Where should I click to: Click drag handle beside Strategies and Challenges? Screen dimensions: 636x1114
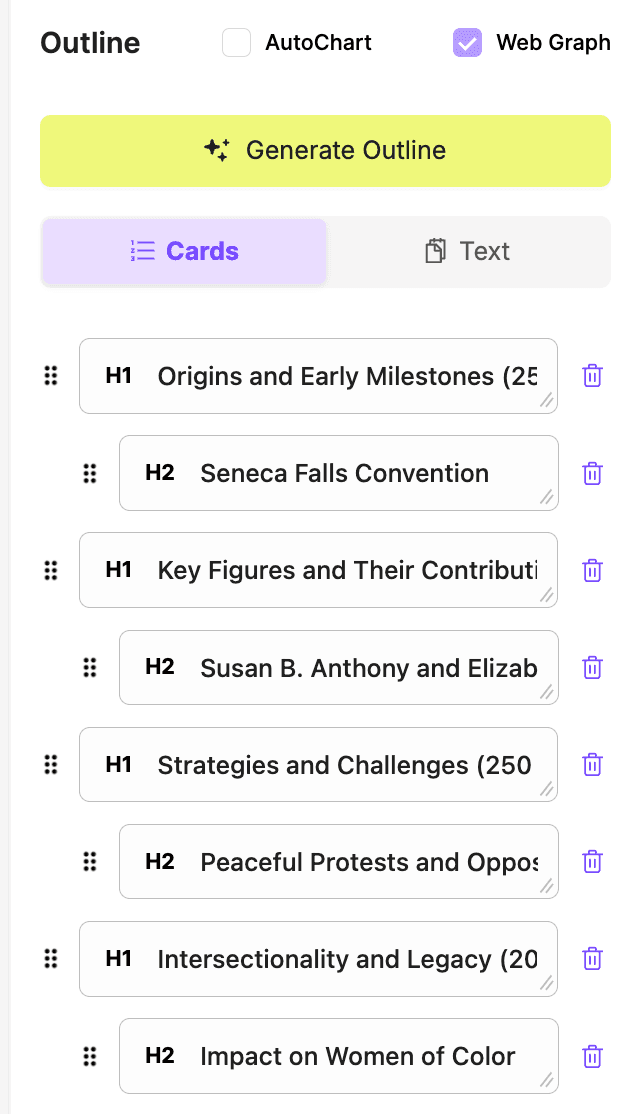tap(51, 765)
